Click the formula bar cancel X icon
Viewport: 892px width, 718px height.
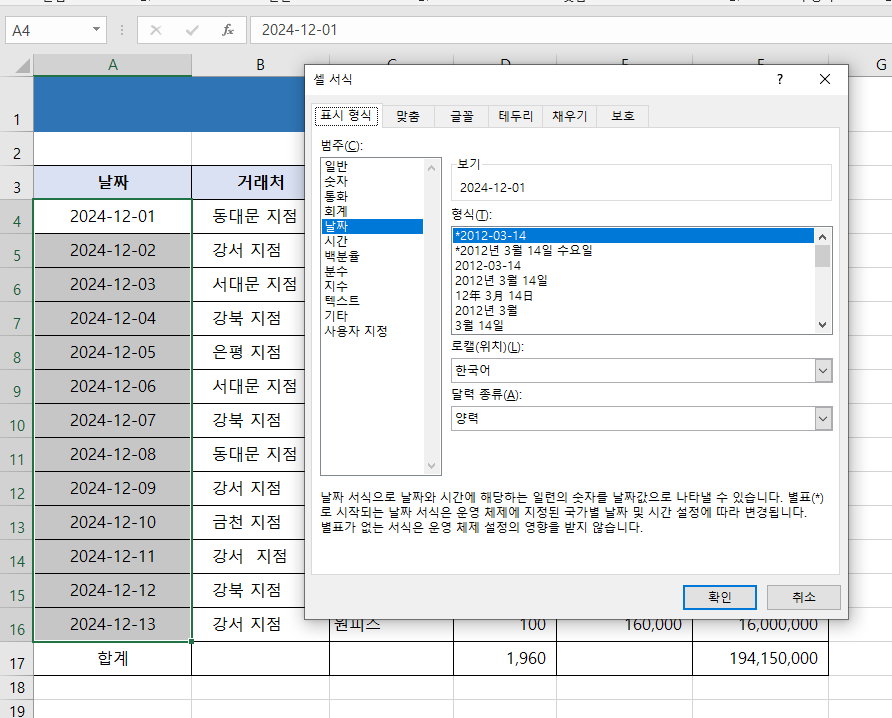pos(155,30)
